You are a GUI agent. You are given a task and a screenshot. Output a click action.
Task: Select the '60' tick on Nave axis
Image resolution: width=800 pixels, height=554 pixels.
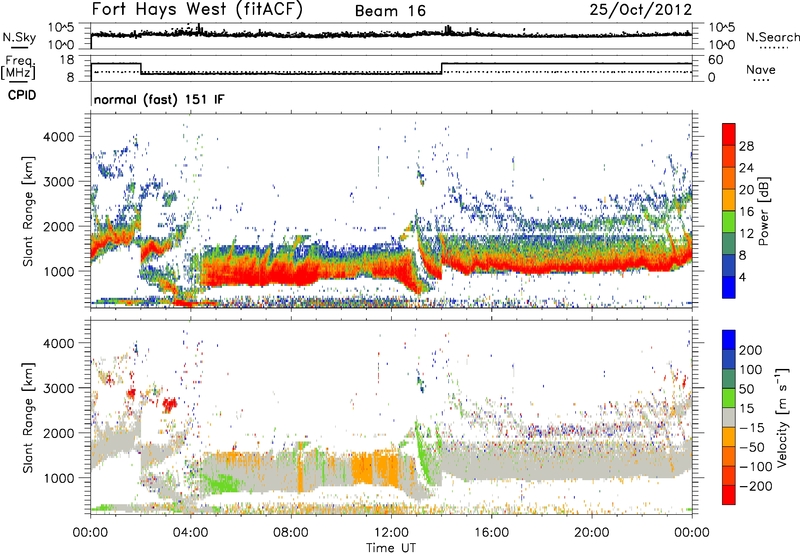pyautogui.click(x=716, y=60)
